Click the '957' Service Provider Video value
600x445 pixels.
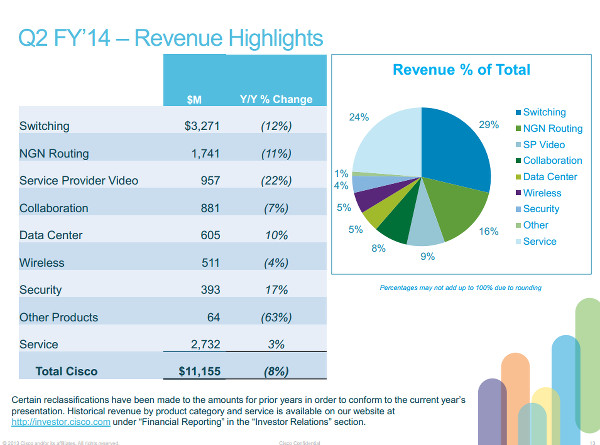[210, 181]
